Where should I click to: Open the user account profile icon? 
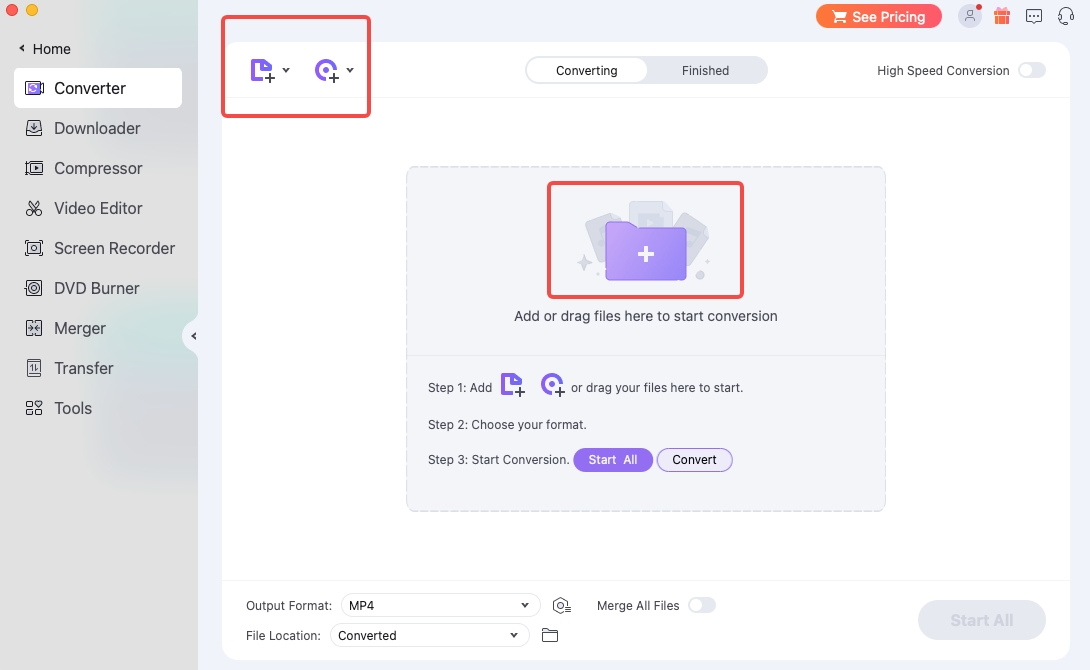(969, 16)
